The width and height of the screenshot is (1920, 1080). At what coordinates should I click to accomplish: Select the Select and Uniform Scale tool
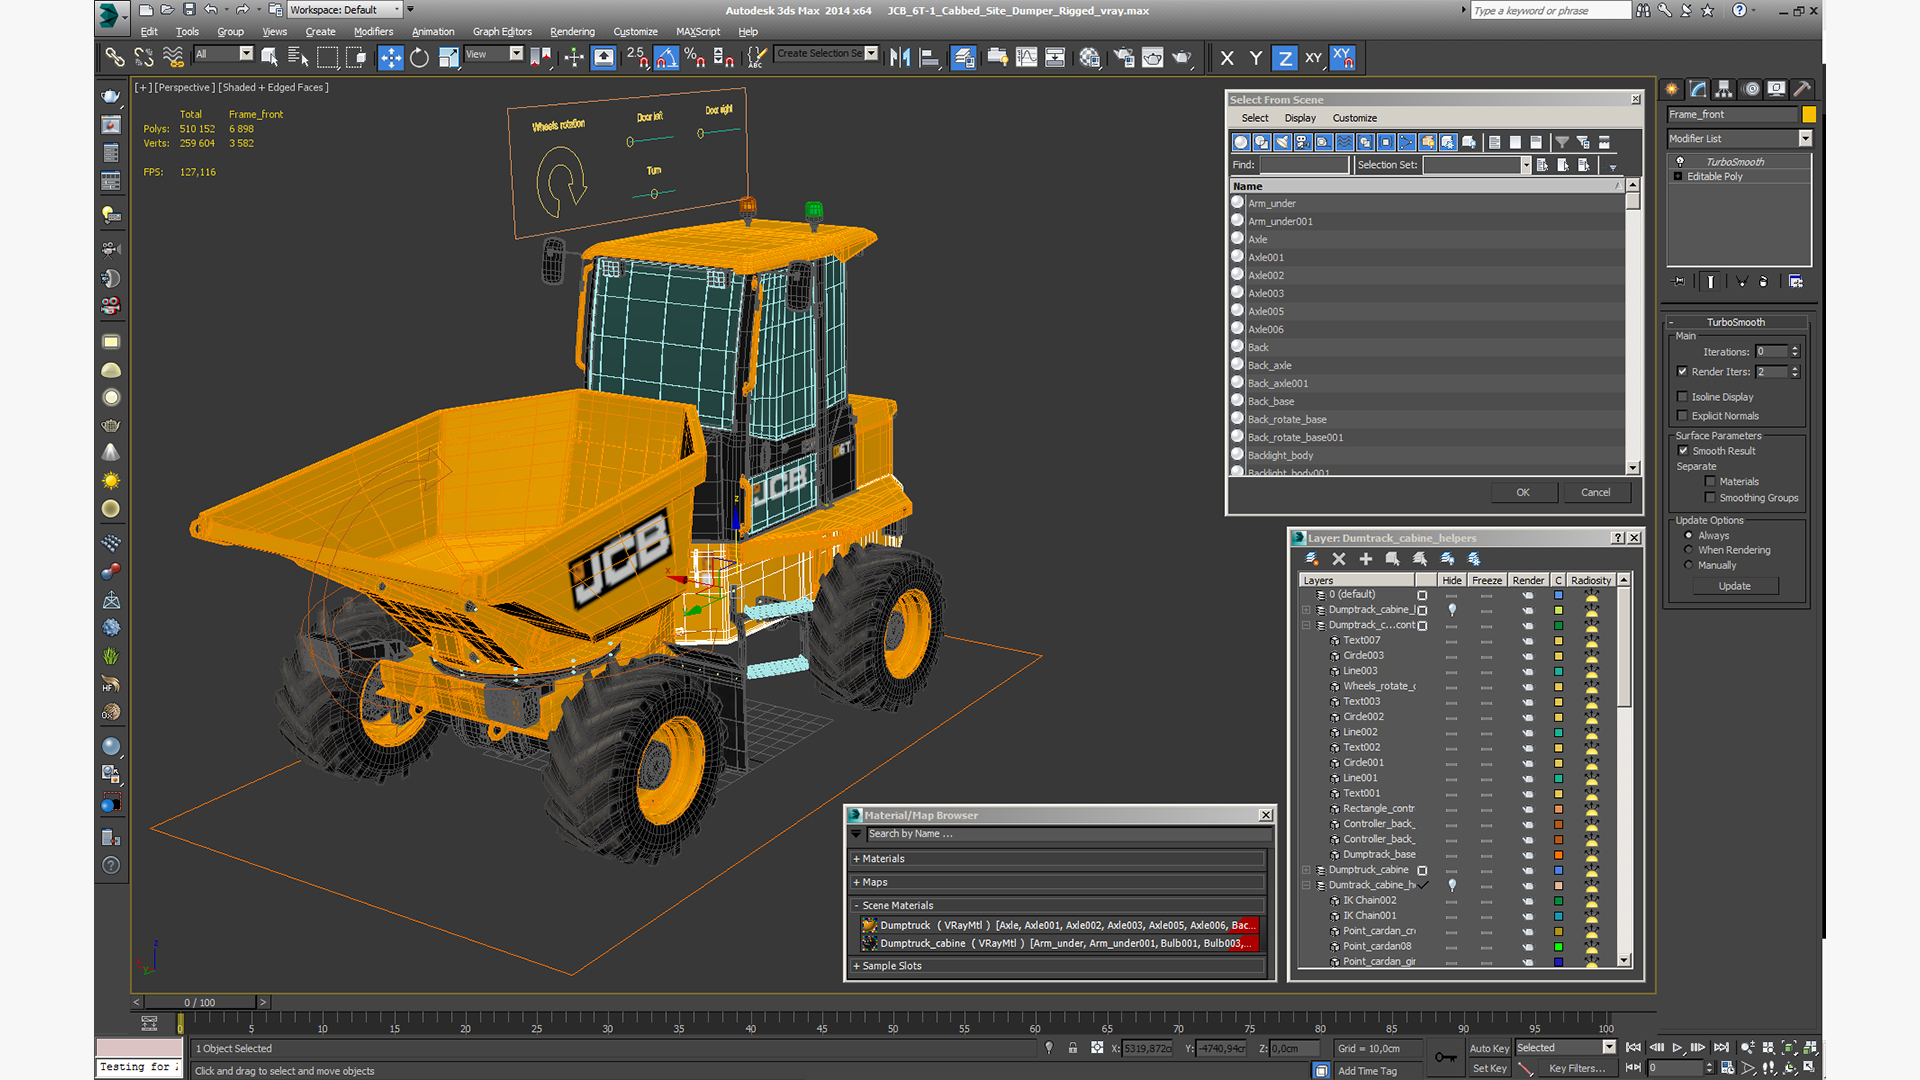(x=448, y=58)
